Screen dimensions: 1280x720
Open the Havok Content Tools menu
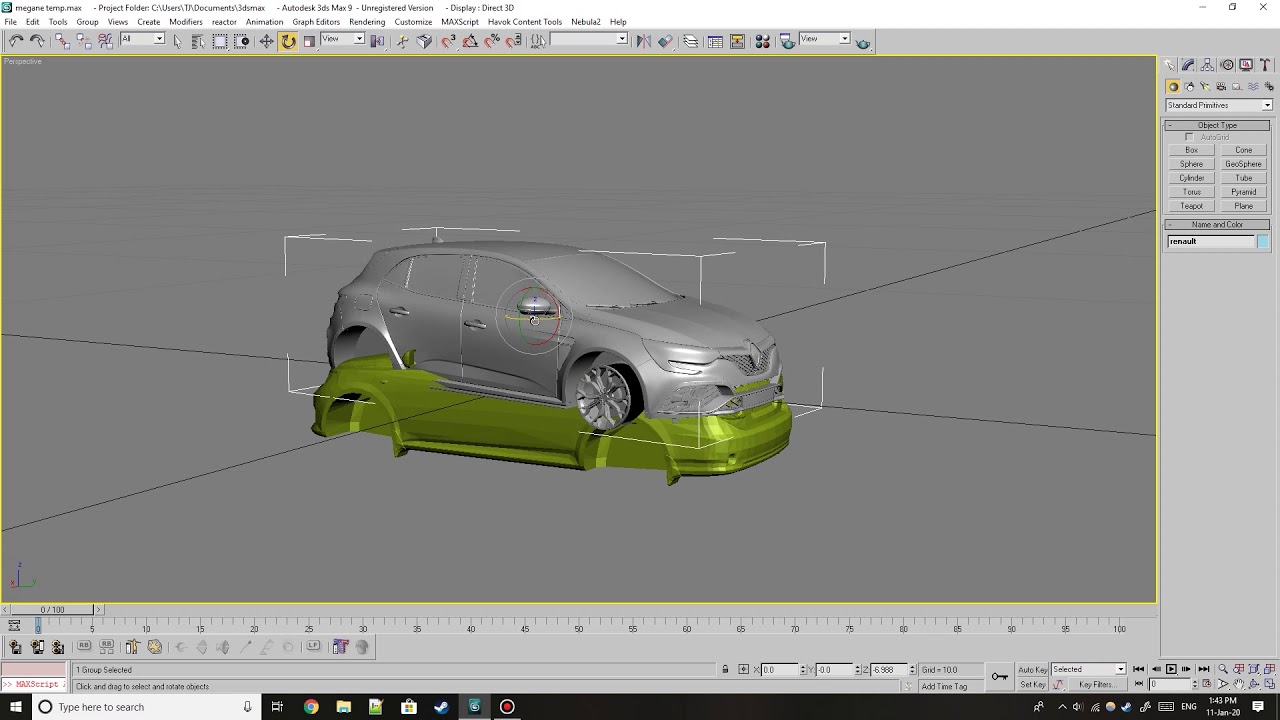pos(525,21)
